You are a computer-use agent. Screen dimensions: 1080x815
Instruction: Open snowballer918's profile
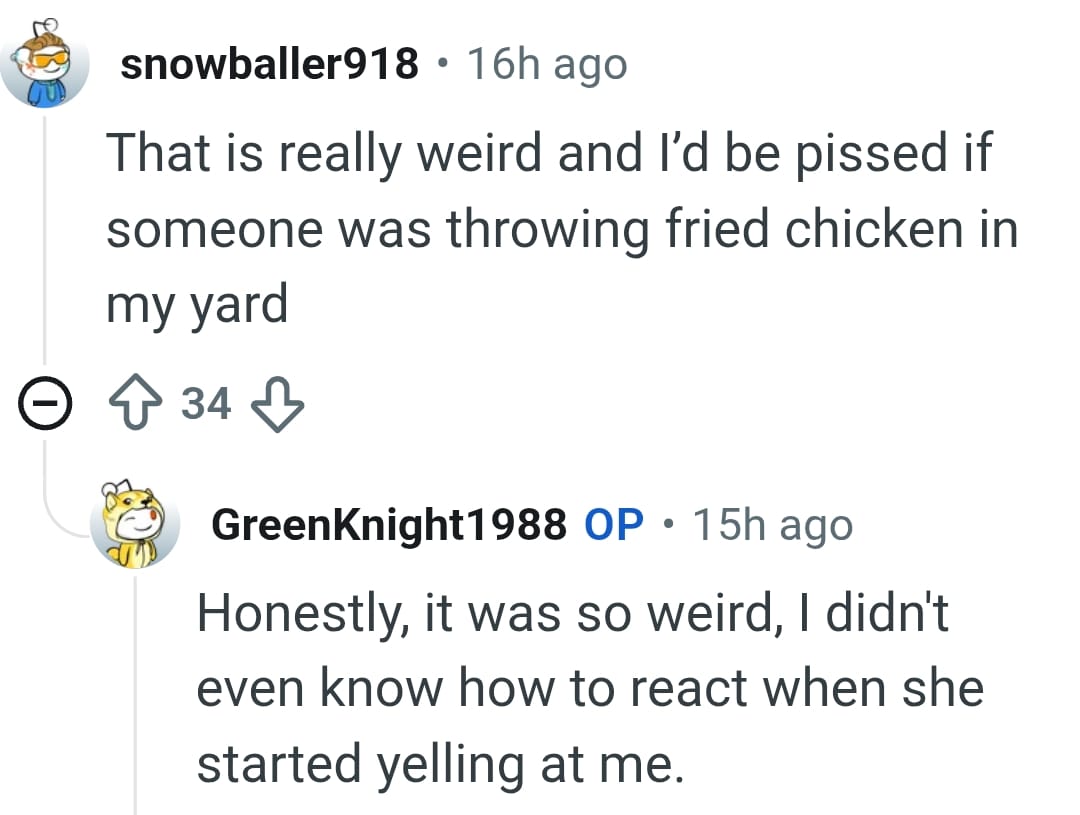pos(270,62)
